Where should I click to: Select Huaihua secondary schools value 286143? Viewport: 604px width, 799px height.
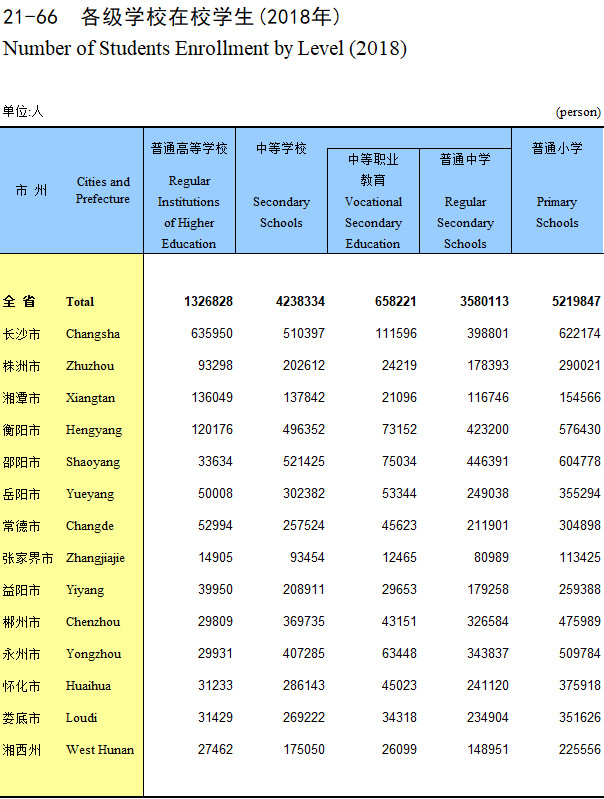(304, 685)
